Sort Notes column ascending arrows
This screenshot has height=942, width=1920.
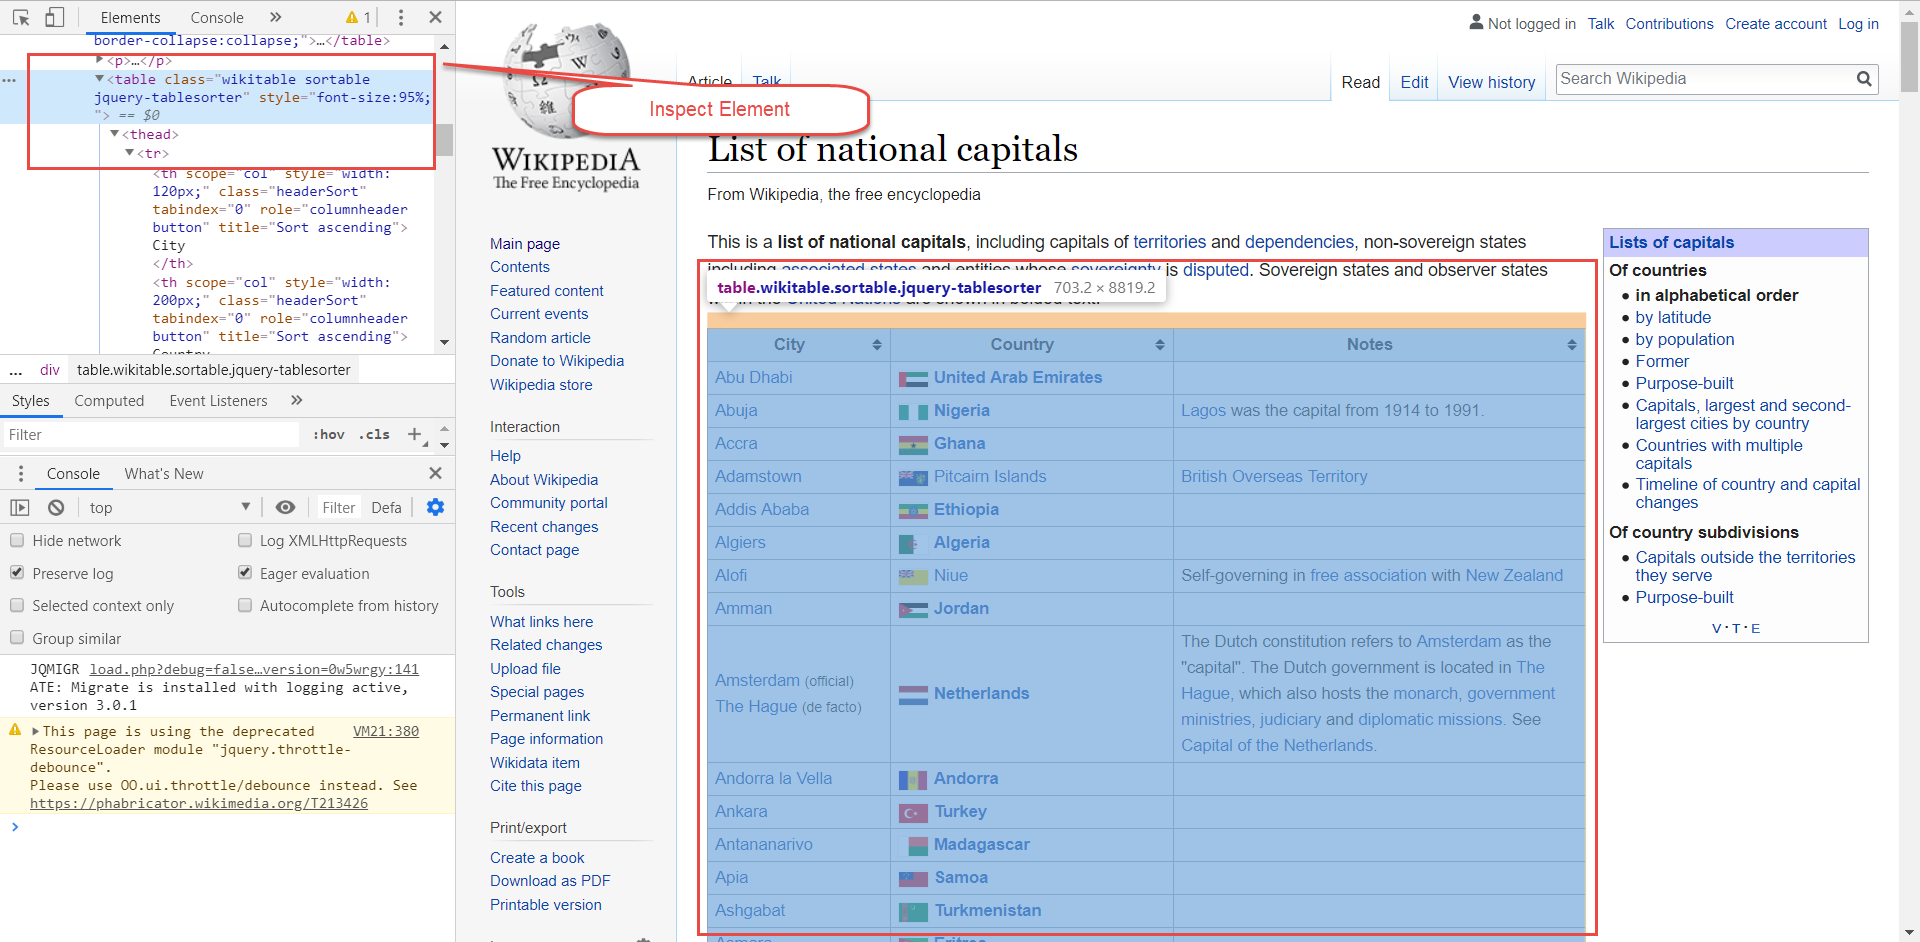coord(1572,344)
